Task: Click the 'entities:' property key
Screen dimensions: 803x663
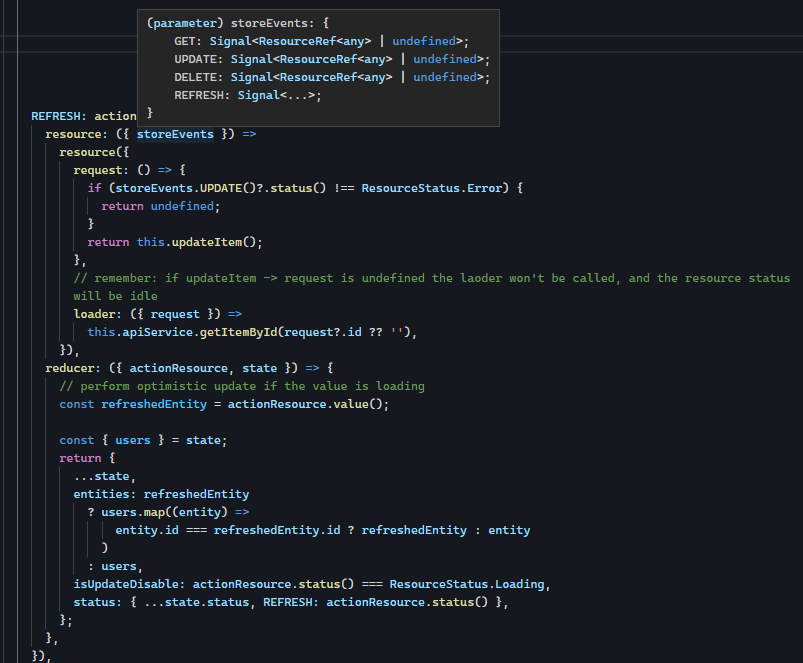Action: click(105, 494)
